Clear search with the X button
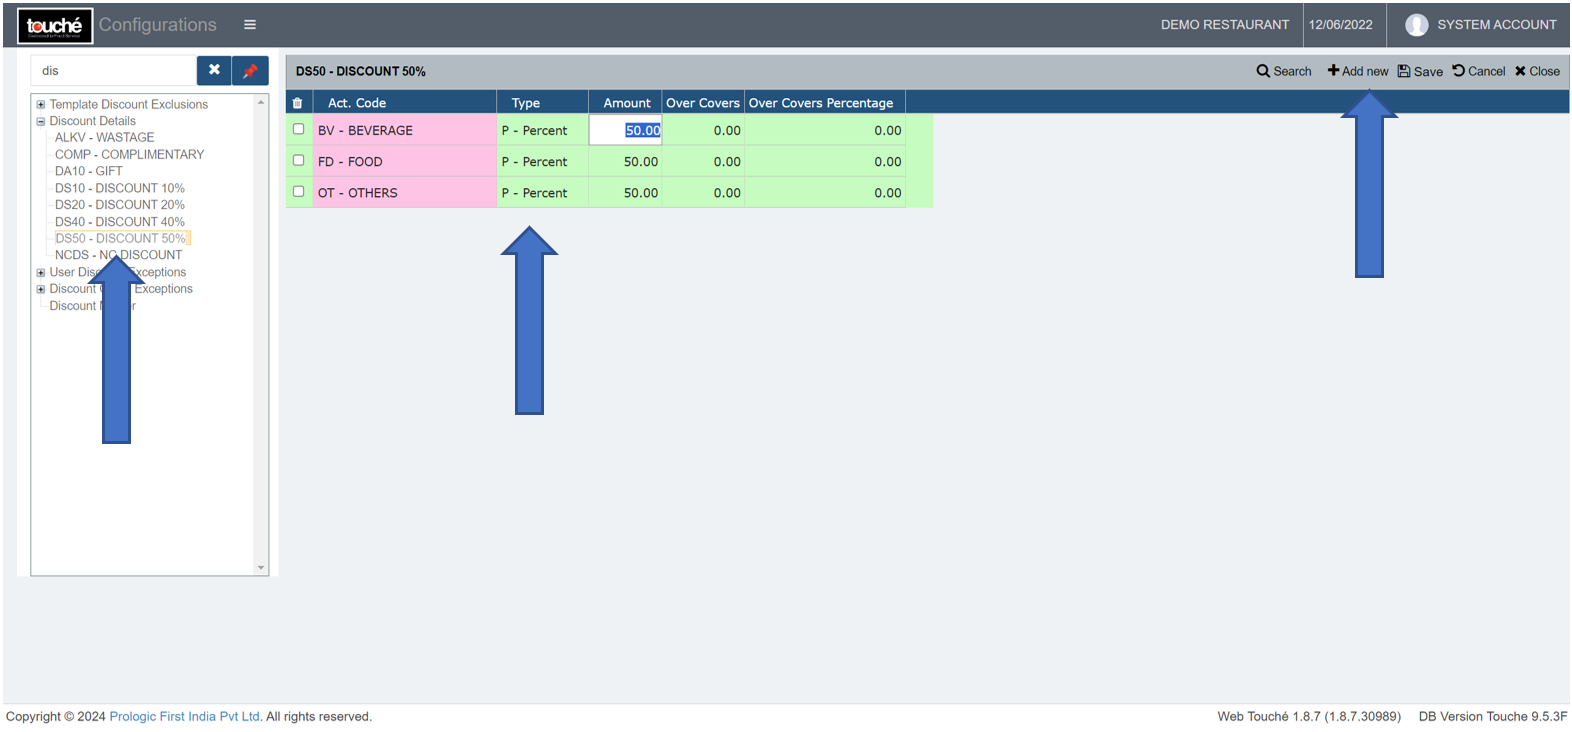The width and height of the screenshot is (1572, 732). coord(214,71)
